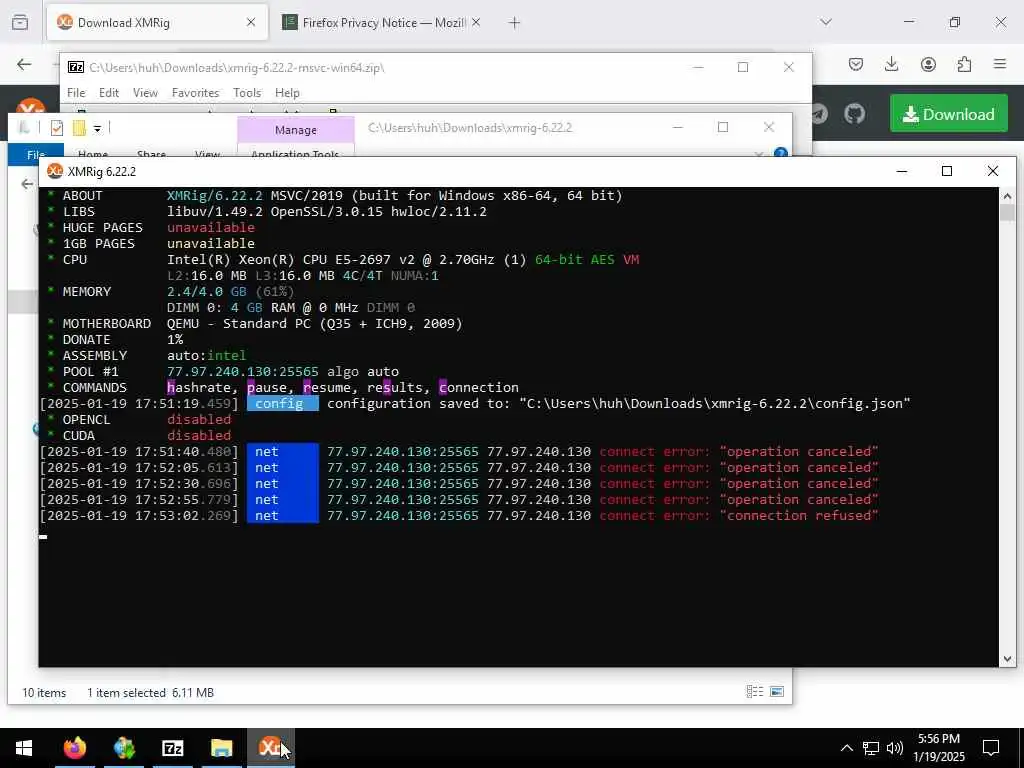
Task: Open Firefox from the taskbar
Action: pos(74,748)
